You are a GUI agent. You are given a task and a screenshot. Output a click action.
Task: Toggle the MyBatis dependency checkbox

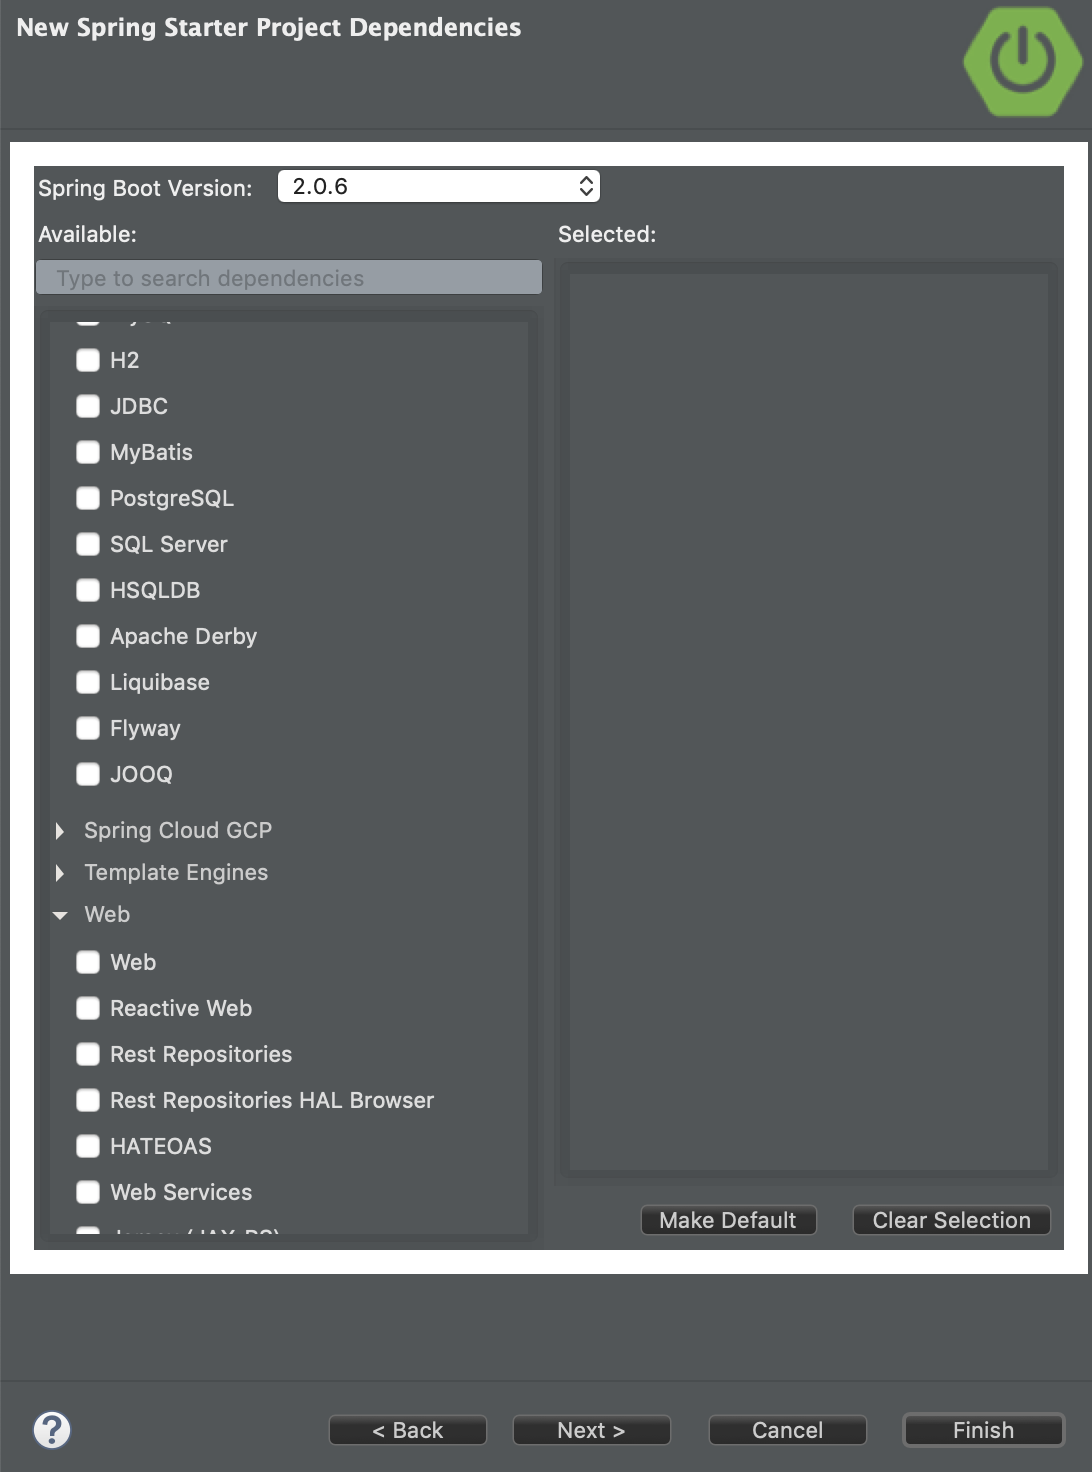(x=88, y=452)
